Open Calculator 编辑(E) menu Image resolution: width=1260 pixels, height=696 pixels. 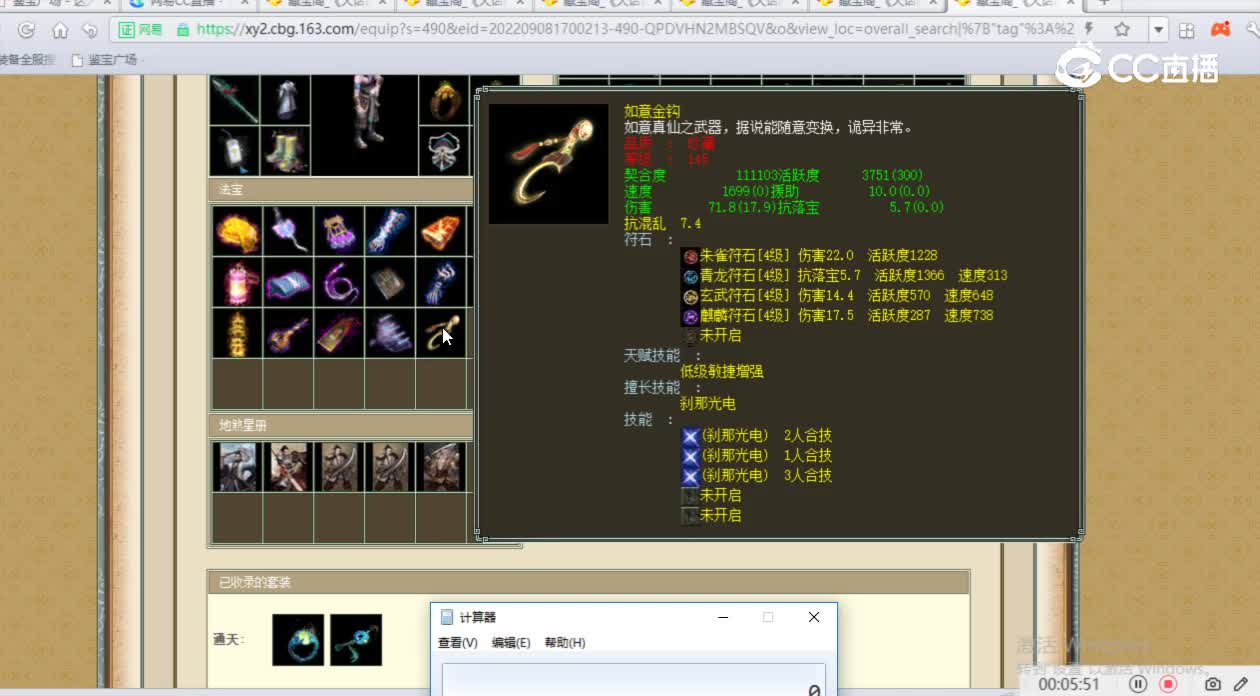point(511,643)
